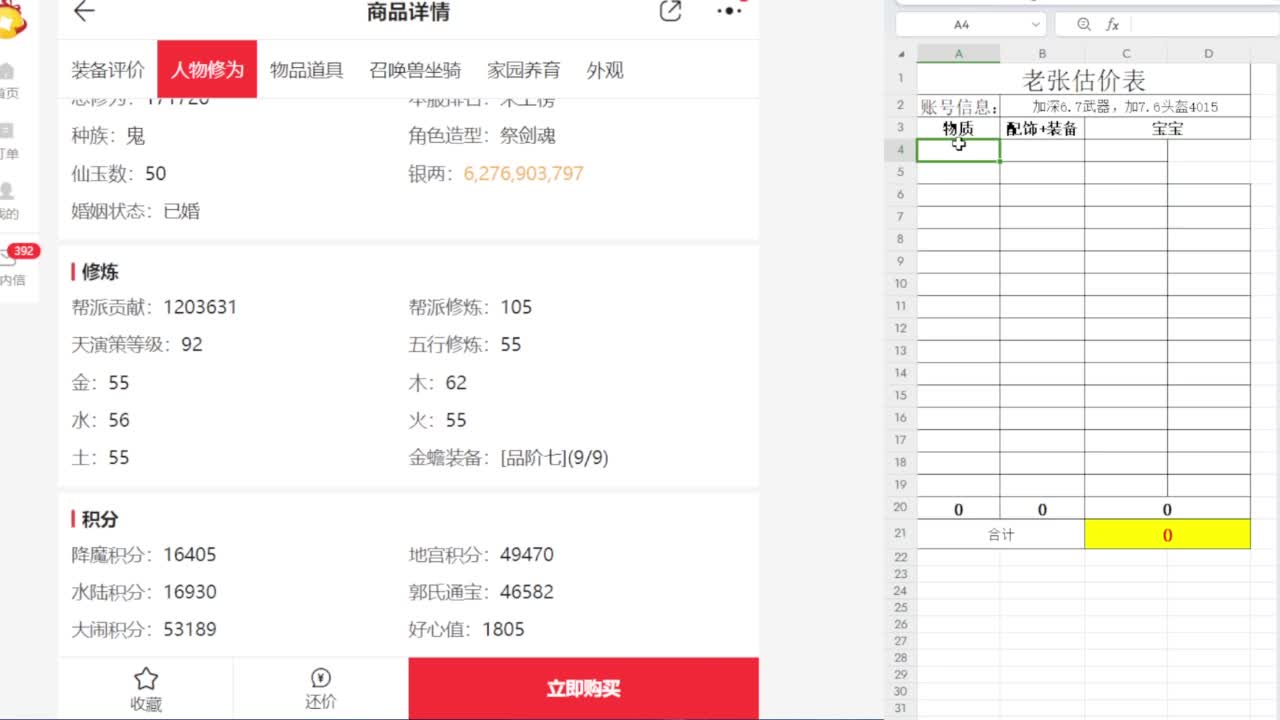Image resolution: width=1280 pixels, height=720 pixels.
Task: Open the 召唤兽坐骑 tab
Action: coord(415,70)
